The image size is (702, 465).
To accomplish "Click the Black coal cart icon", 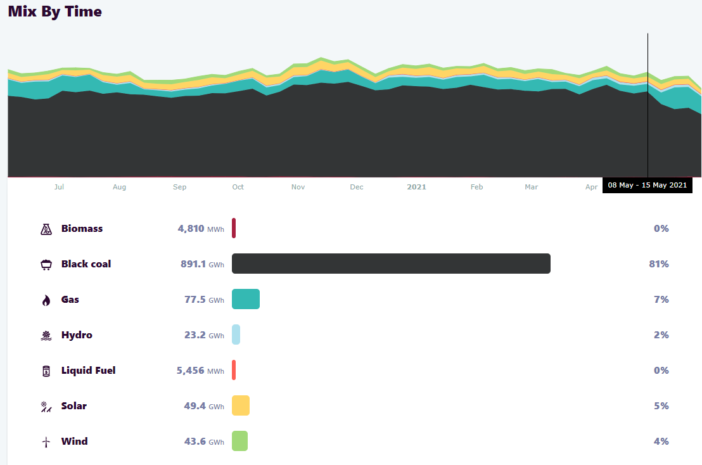I will (x=46, y=264).
